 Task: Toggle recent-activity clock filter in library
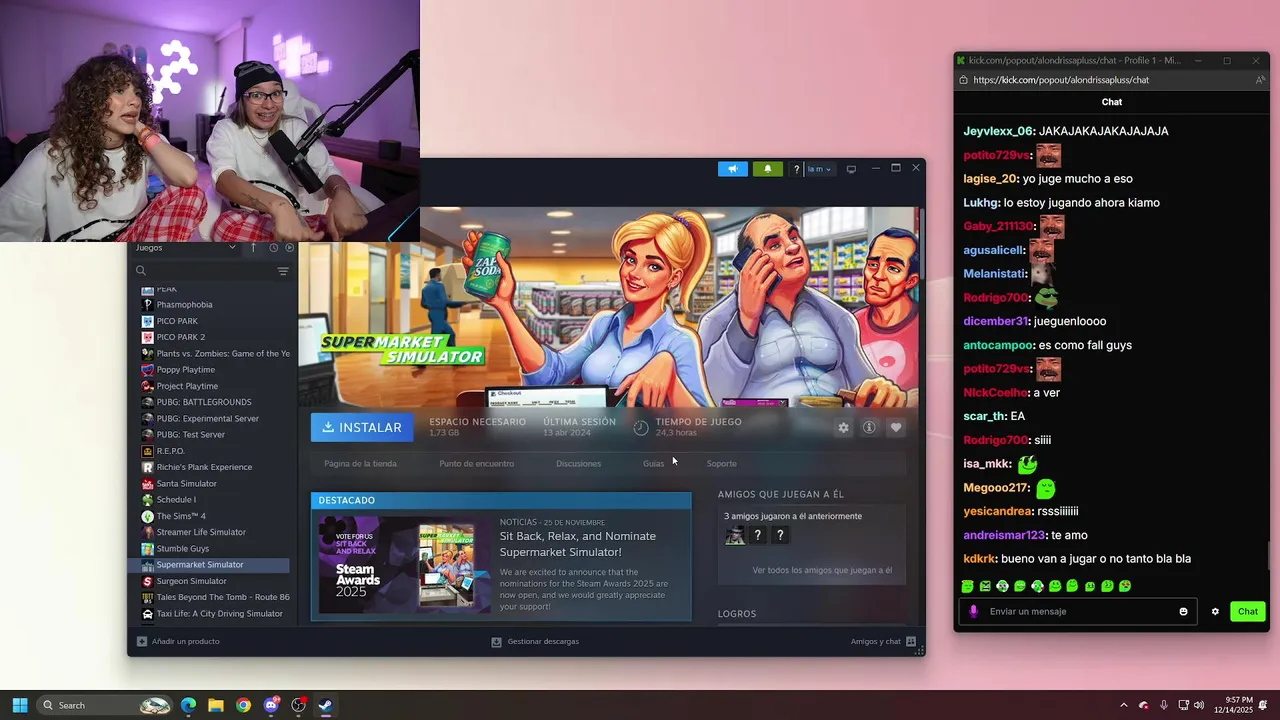click(x=273, y=247)
